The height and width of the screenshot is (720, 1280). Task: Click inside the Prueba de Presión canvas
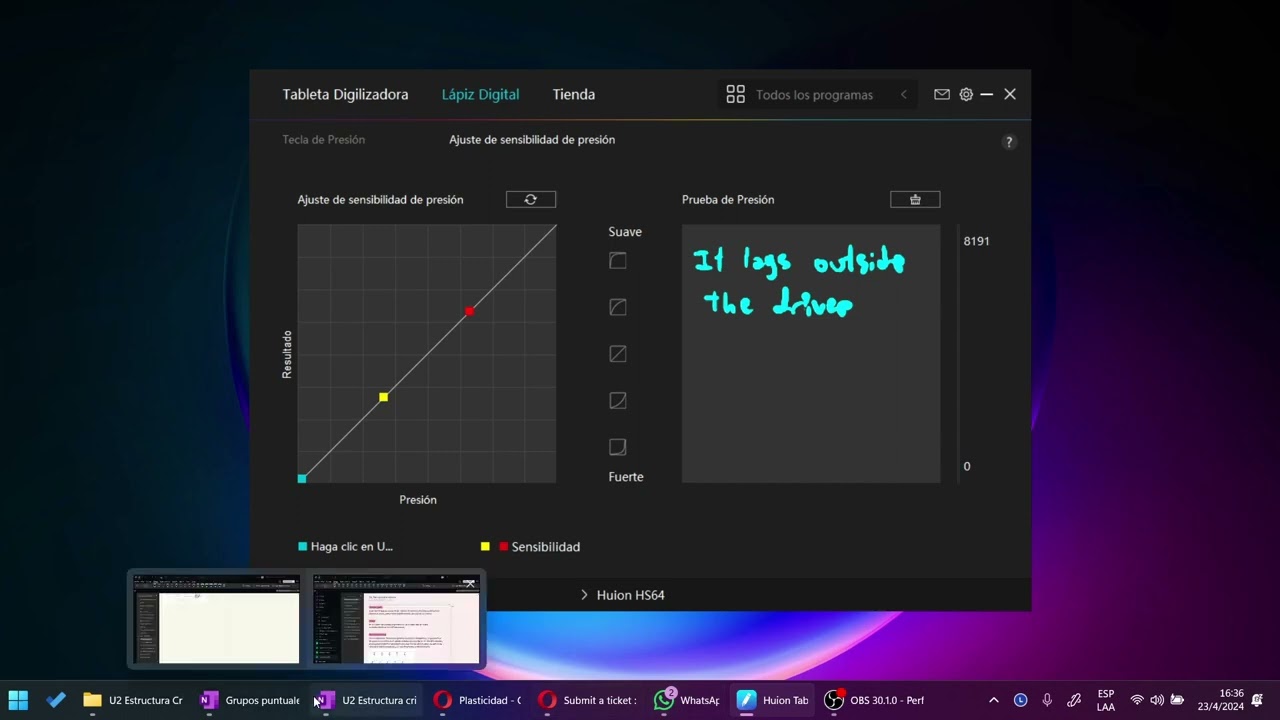click(811, 354)
